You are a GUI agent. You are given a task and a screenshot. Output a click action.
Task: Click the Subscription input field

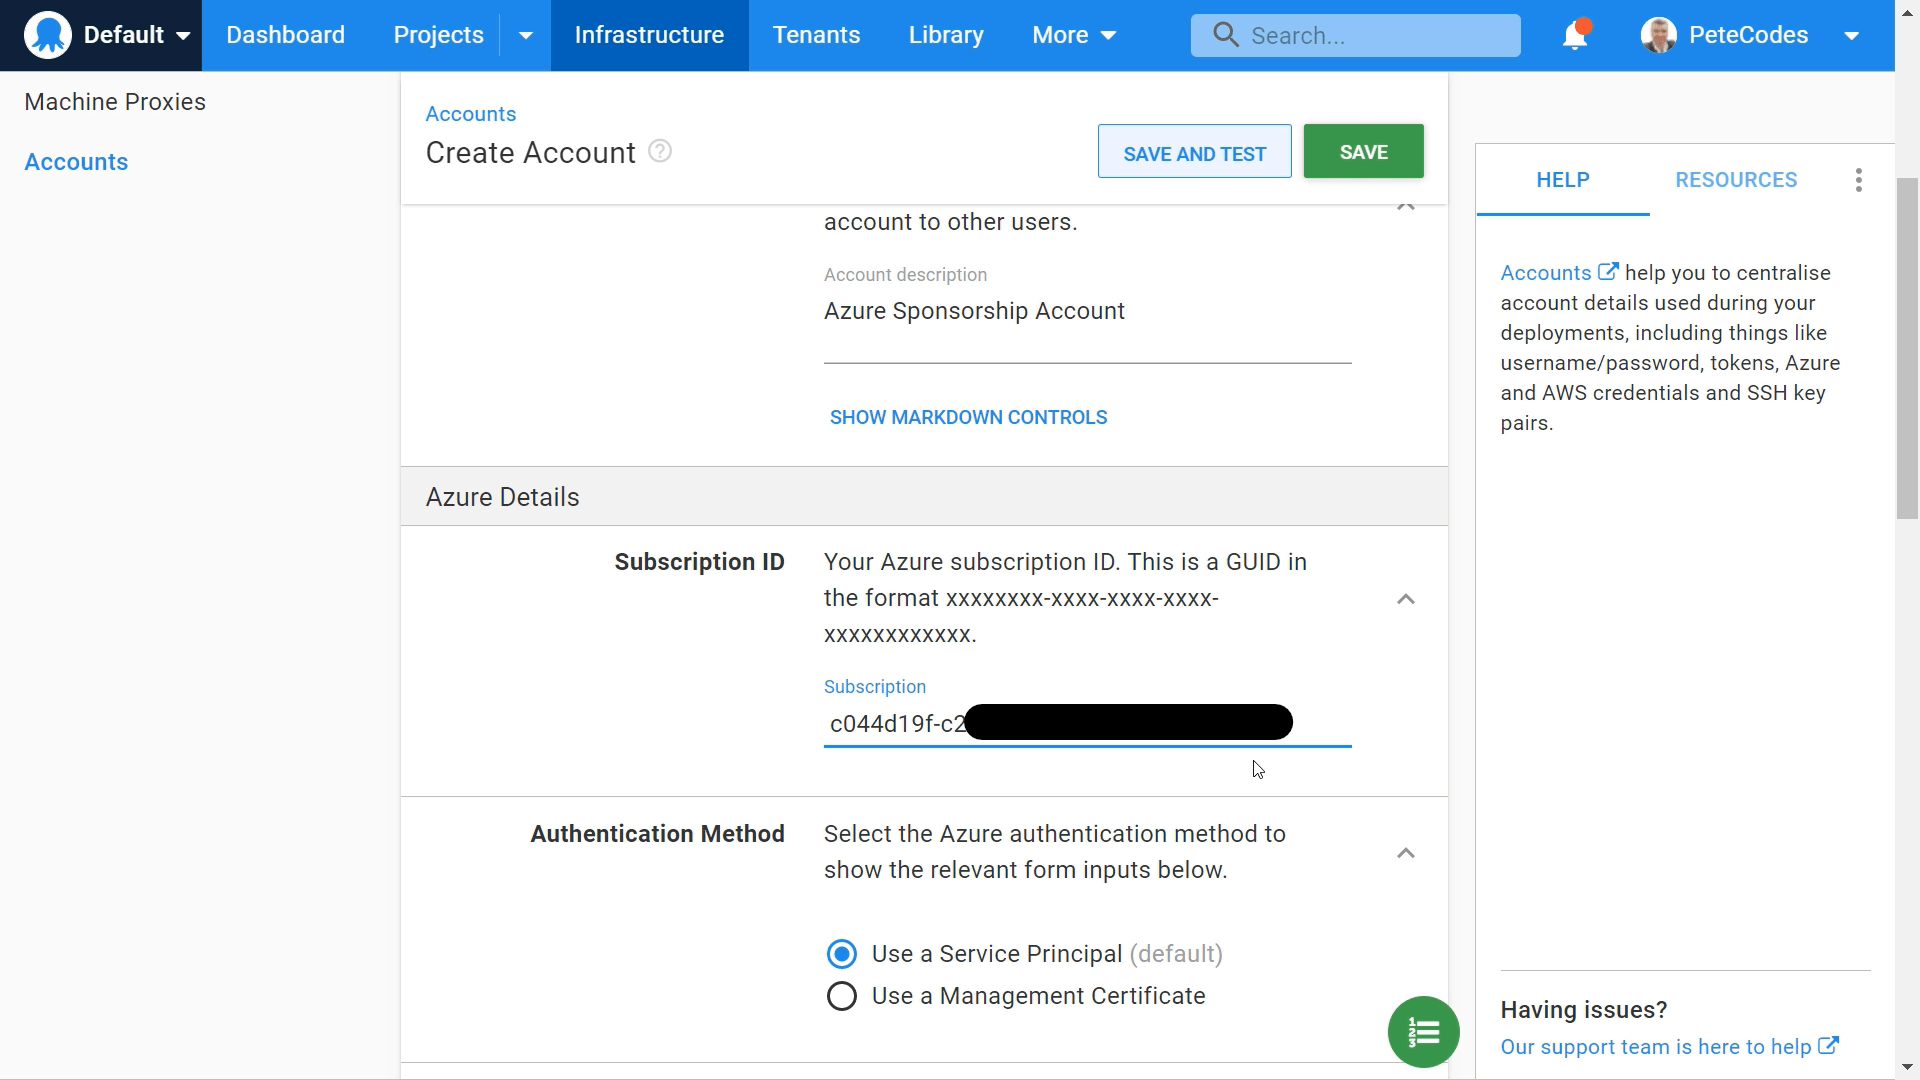tap(1087, 724)
